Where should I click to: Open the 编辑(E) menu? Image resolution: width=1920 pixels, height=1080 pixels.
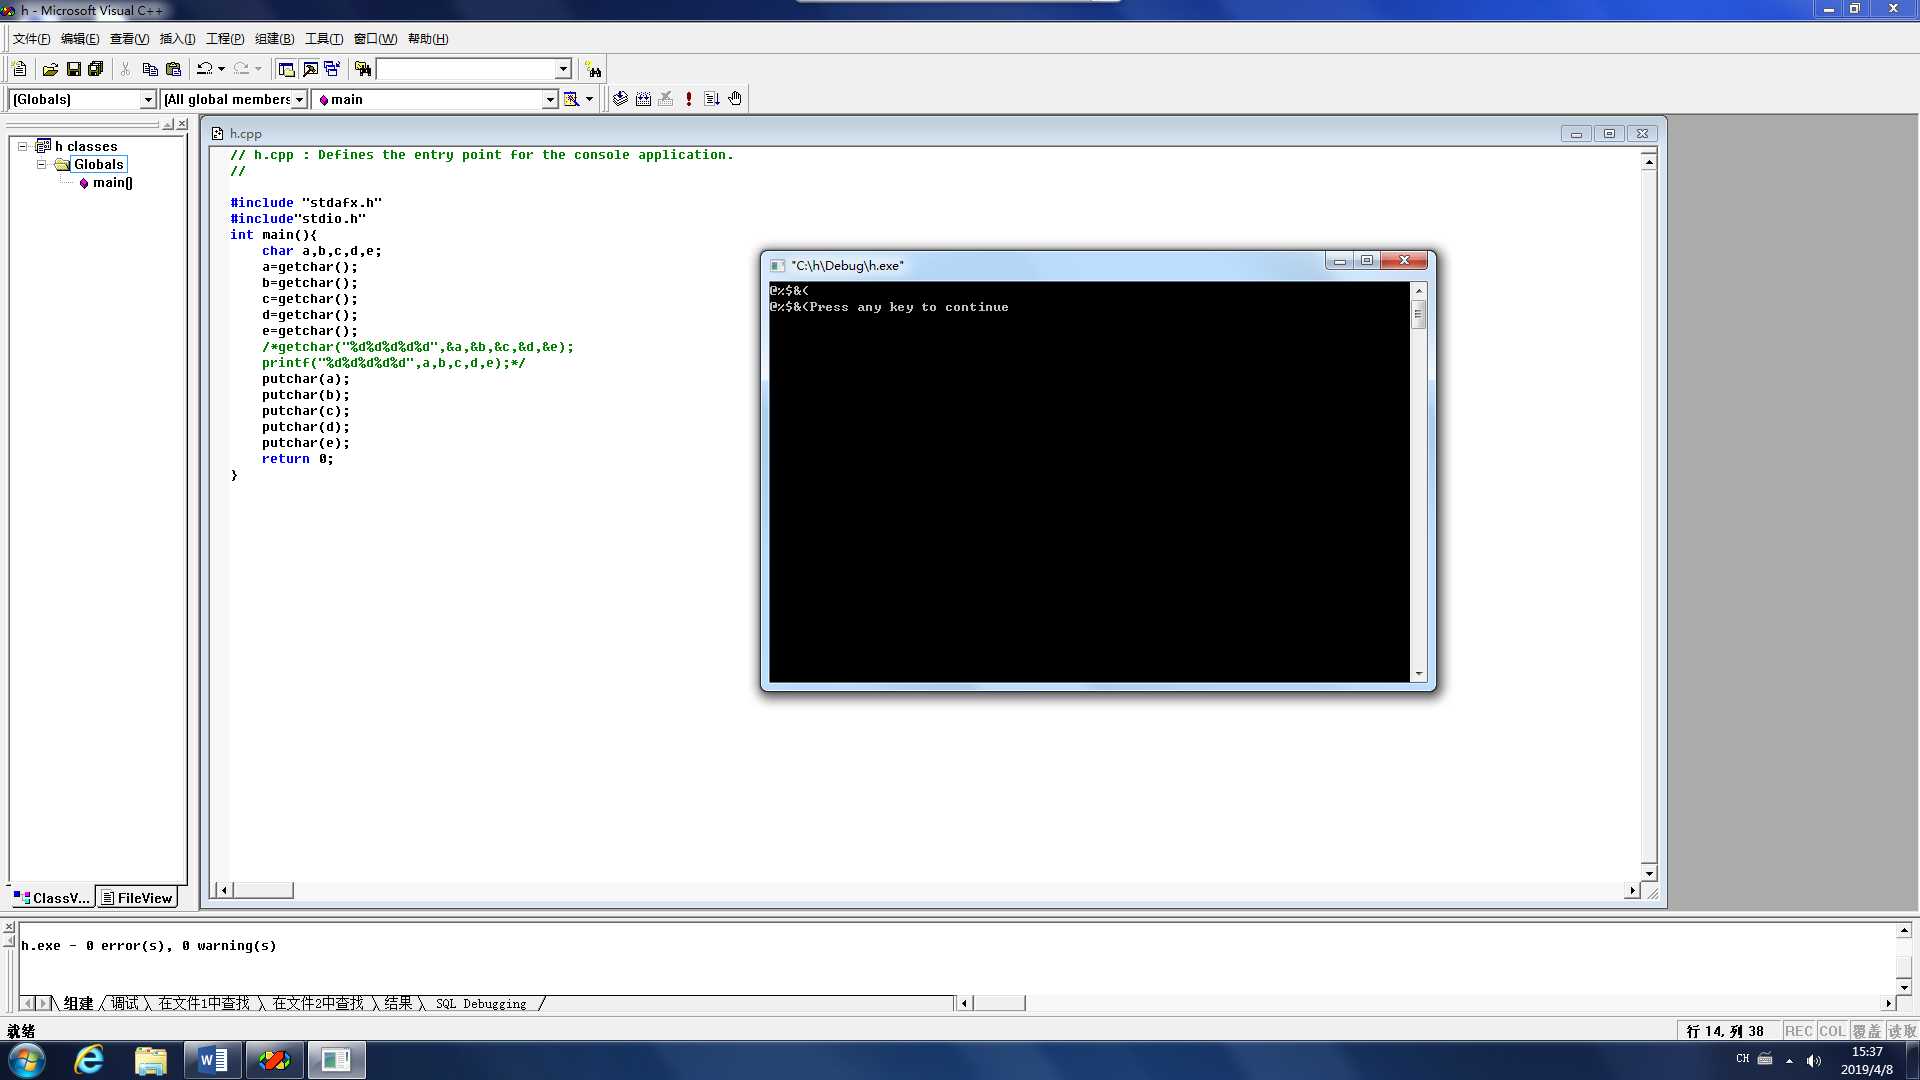coord(80,39)
